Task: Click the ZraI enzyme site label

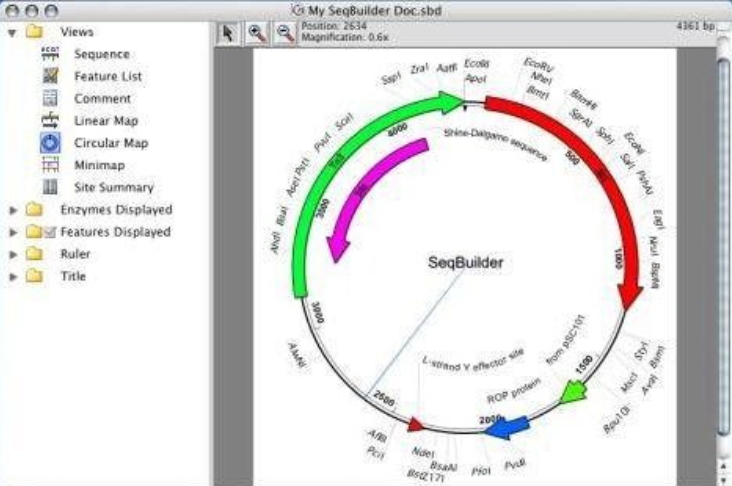Action: tap(419, 69)
